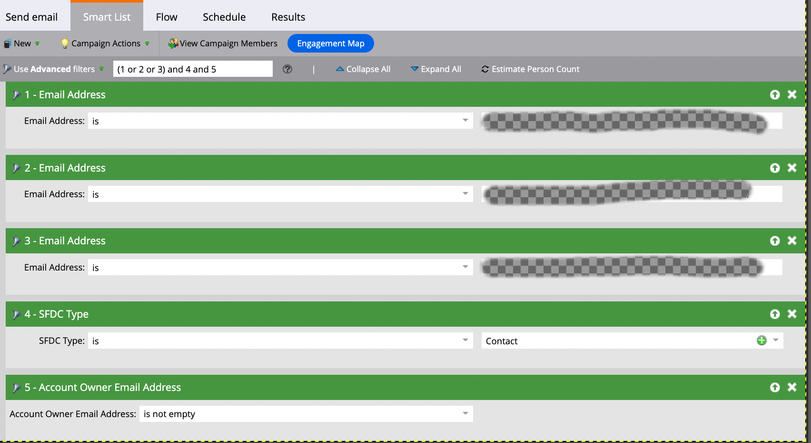Move filter 1 Email Address up
Screen dimensions: 811x443
pyautogui.click(x=774, y=94)
